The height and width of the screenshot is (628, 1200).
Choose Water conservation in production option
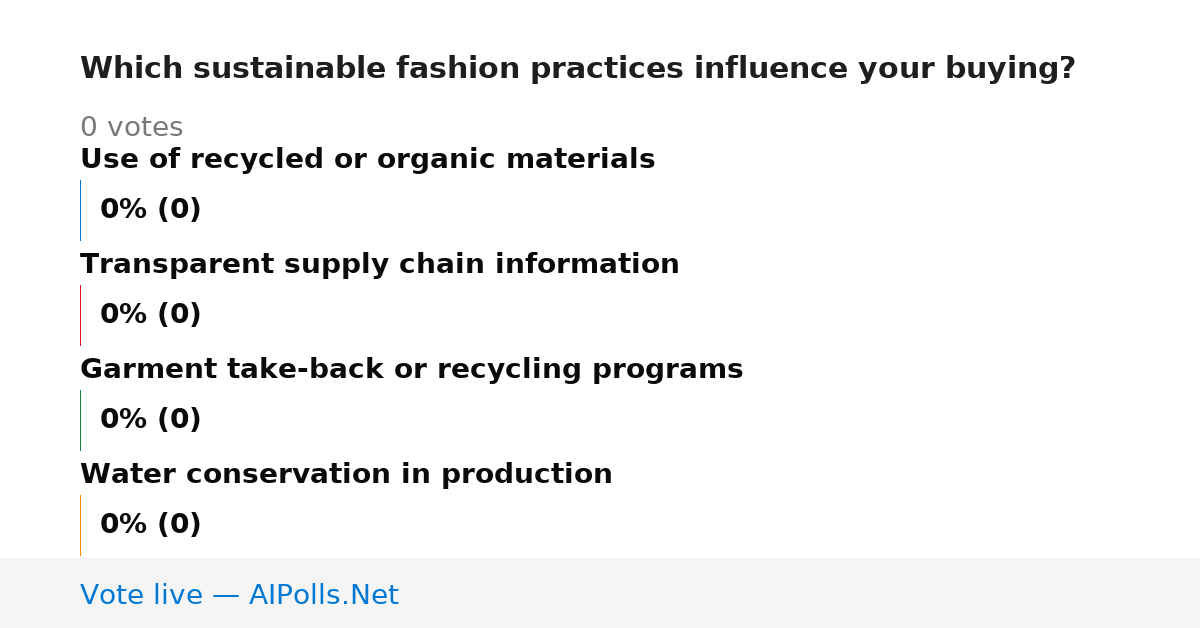[x=346, y=474]
